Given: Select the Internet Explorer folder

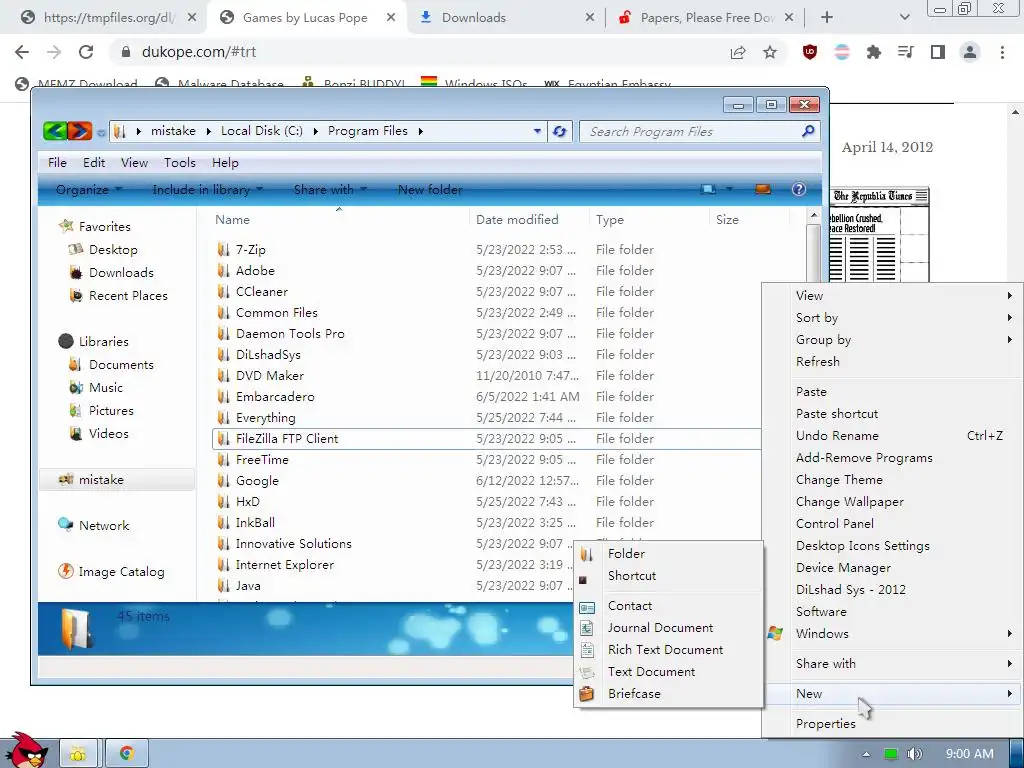Looking at the screenshot, I should (285, 565).
